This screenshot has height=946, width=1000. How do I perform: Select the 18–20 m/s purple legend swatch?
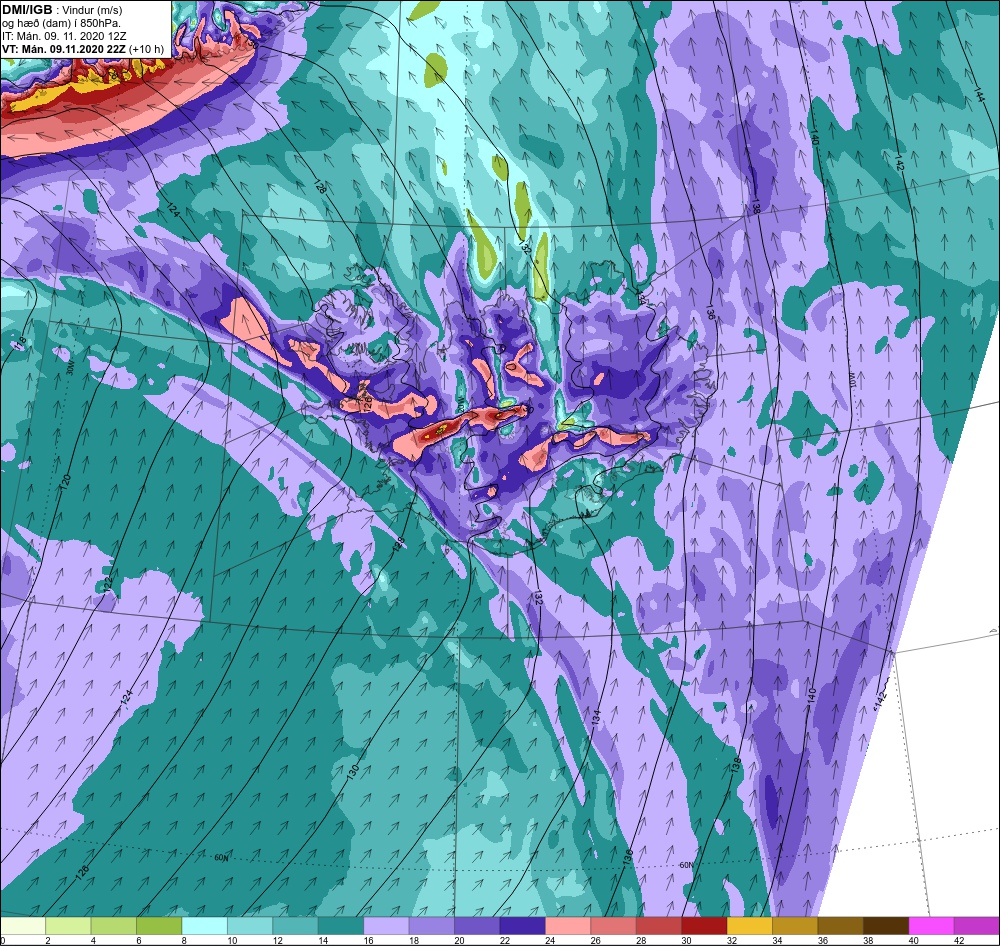coord(432,926)
